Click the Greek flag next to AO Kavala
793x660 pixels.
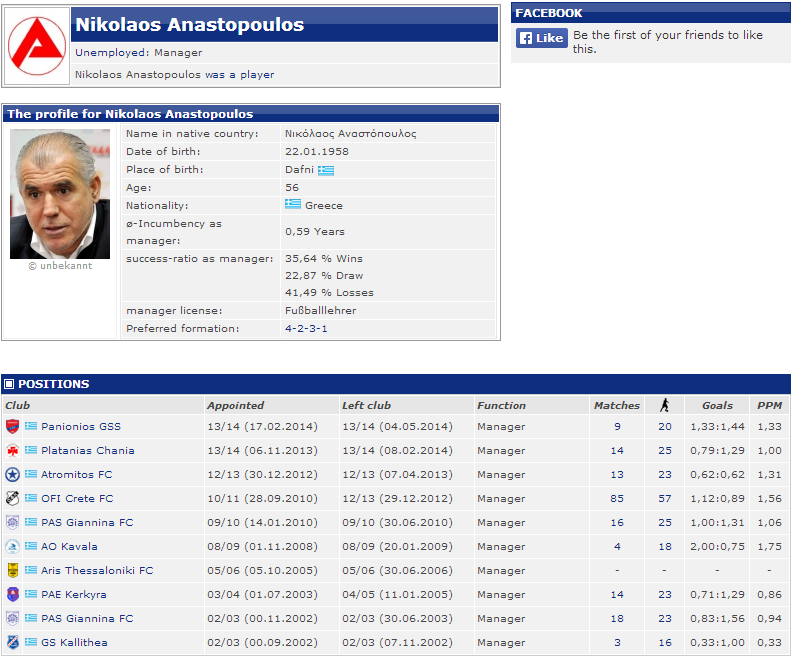[31, 546]
